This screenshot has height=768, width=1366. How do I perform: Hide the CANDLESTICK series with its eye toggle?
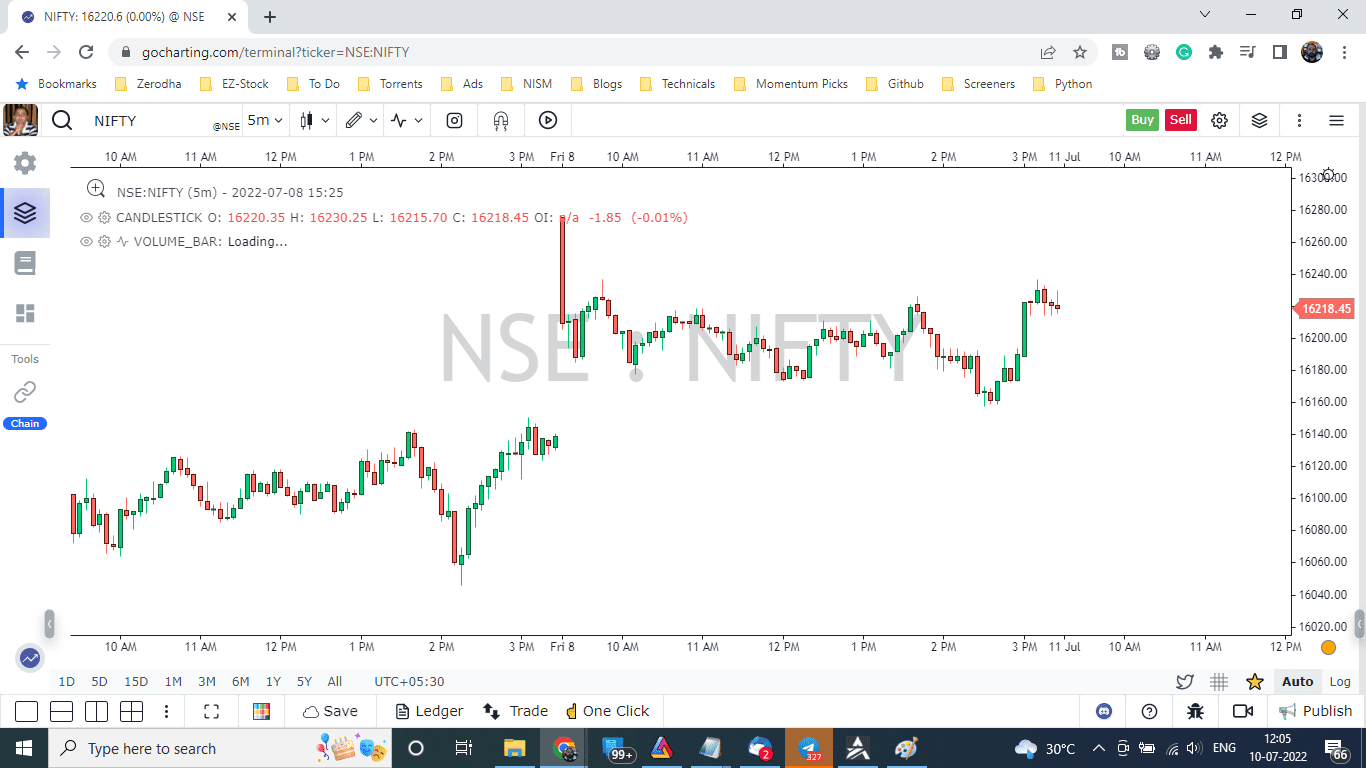click(x=86, y=217)
